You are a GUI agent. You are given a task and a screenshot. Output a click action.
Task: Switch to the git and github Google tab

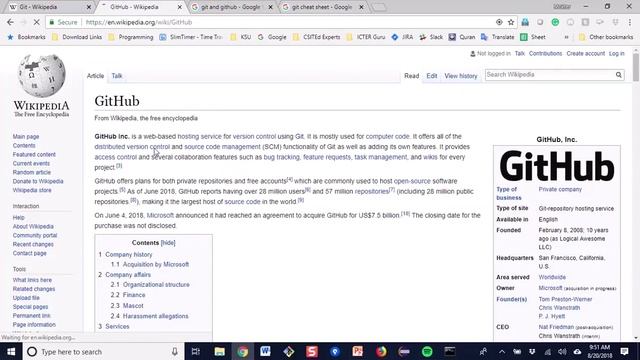point(231,7)
